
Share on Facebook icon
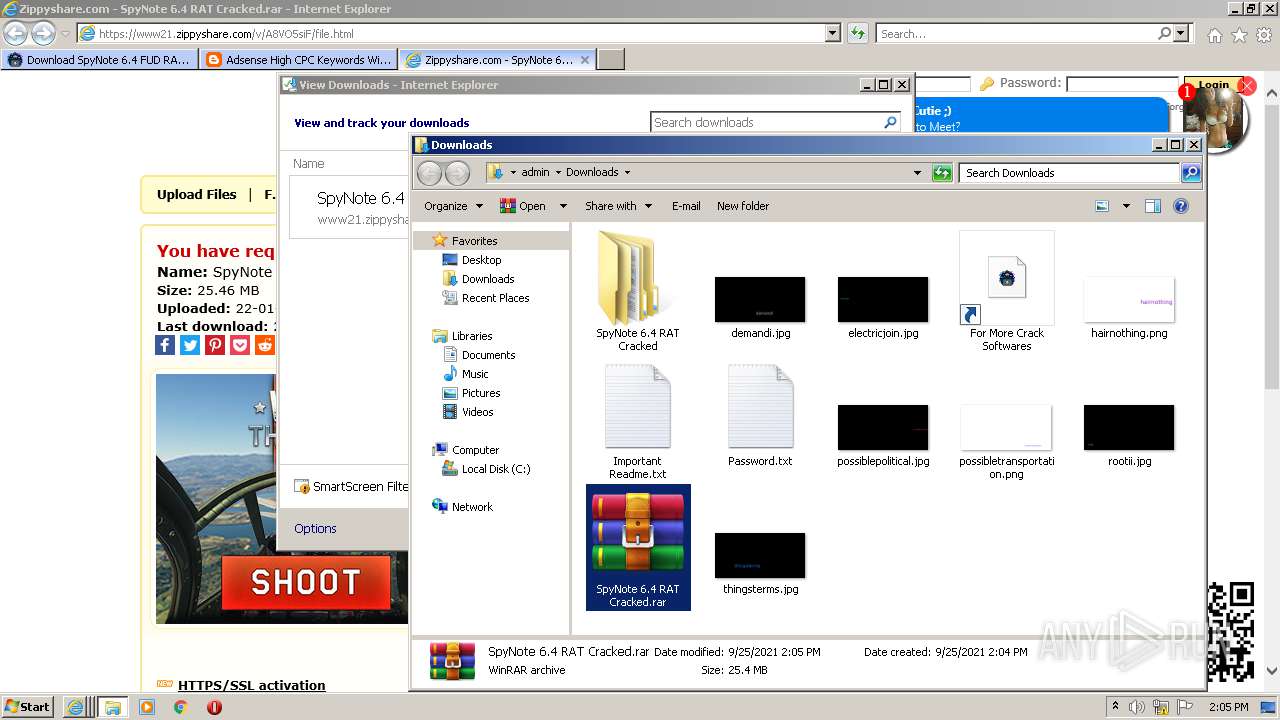tap(165, 345)
